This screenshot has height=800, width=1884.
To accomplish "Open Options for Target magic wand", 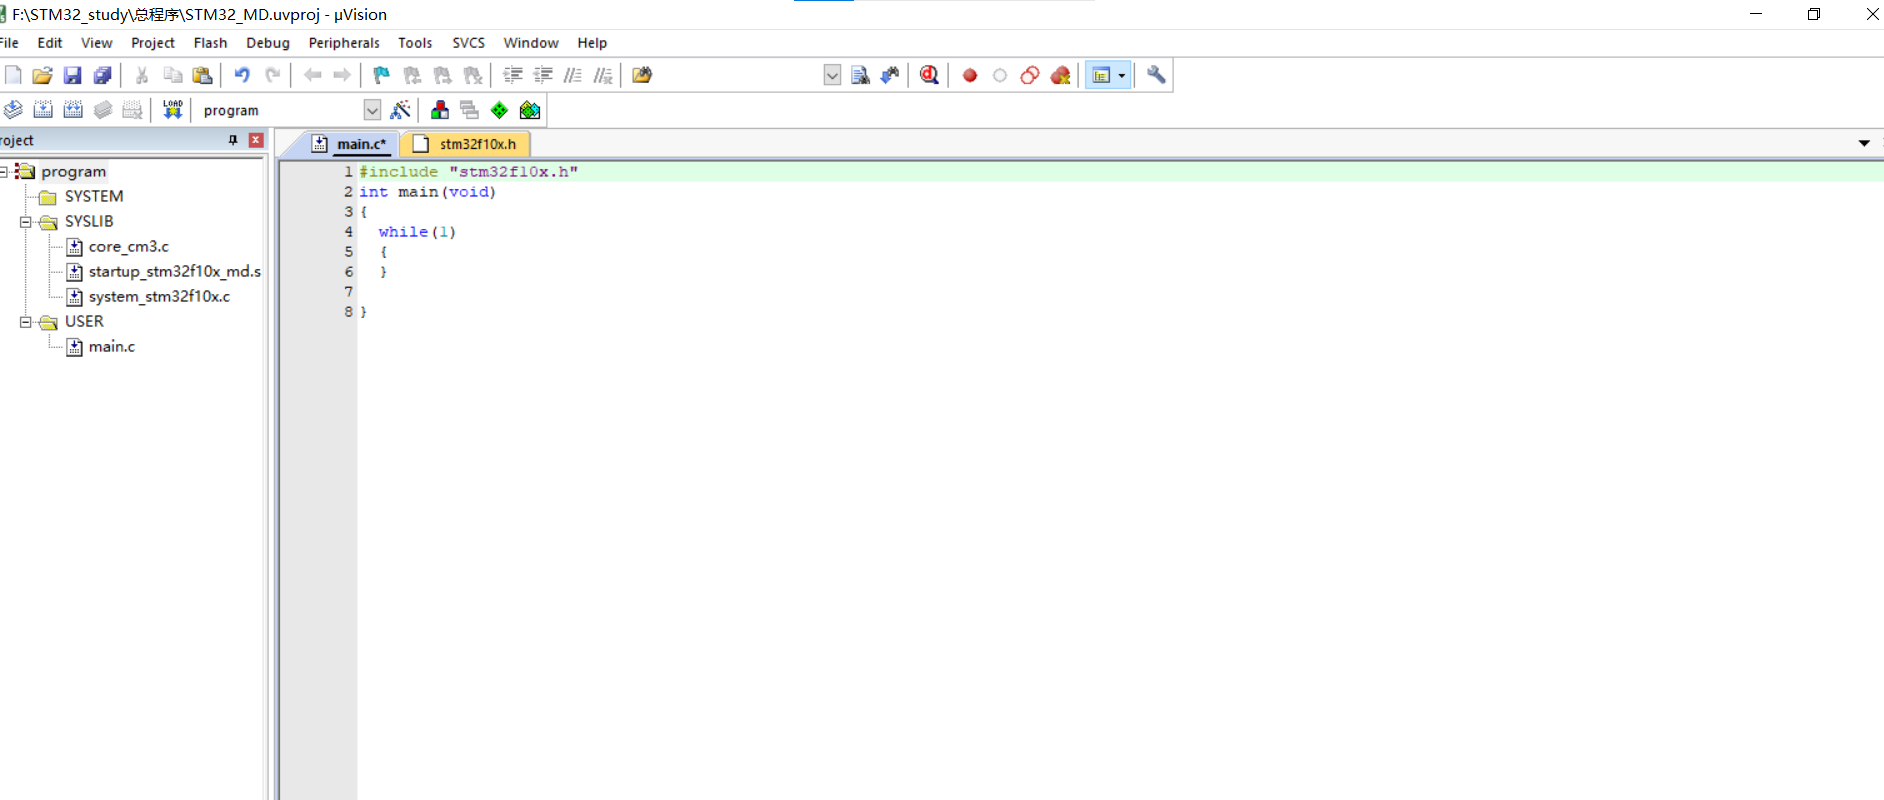I will point(400,110).
